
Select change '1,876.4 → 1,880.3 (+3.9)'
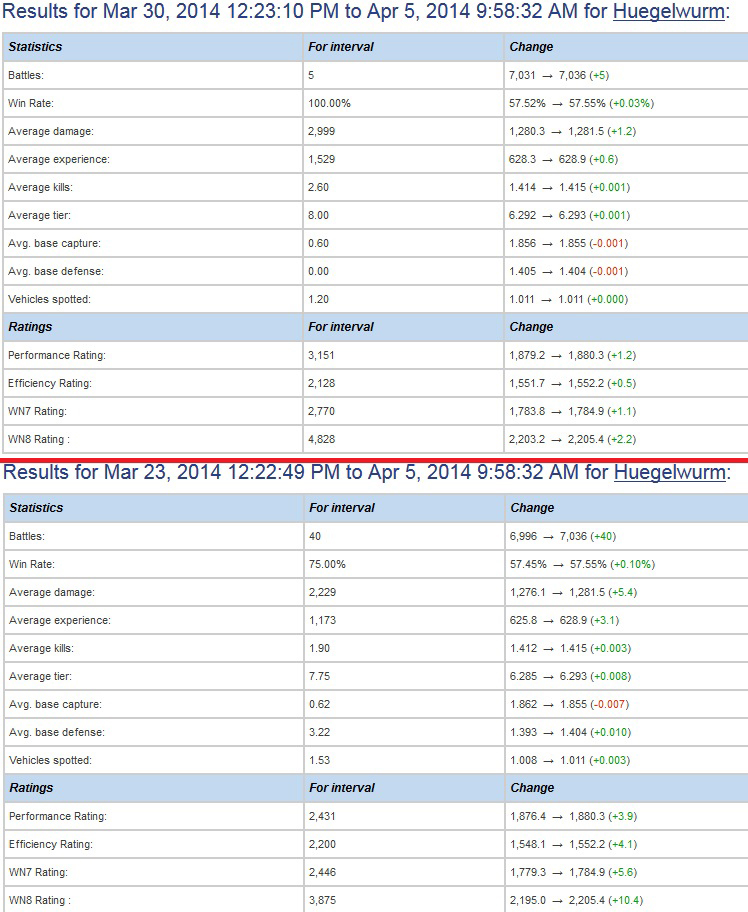[x=574, y=816]
